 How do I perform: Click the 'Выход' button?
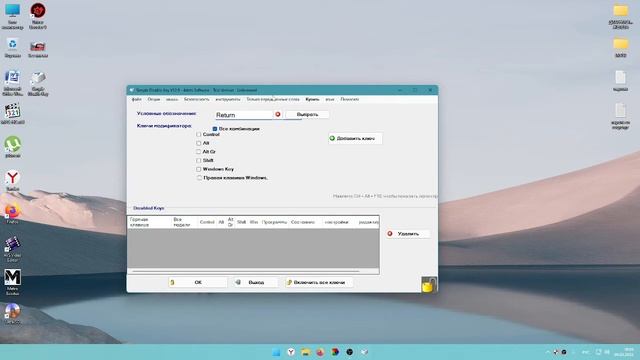[256, 282]
